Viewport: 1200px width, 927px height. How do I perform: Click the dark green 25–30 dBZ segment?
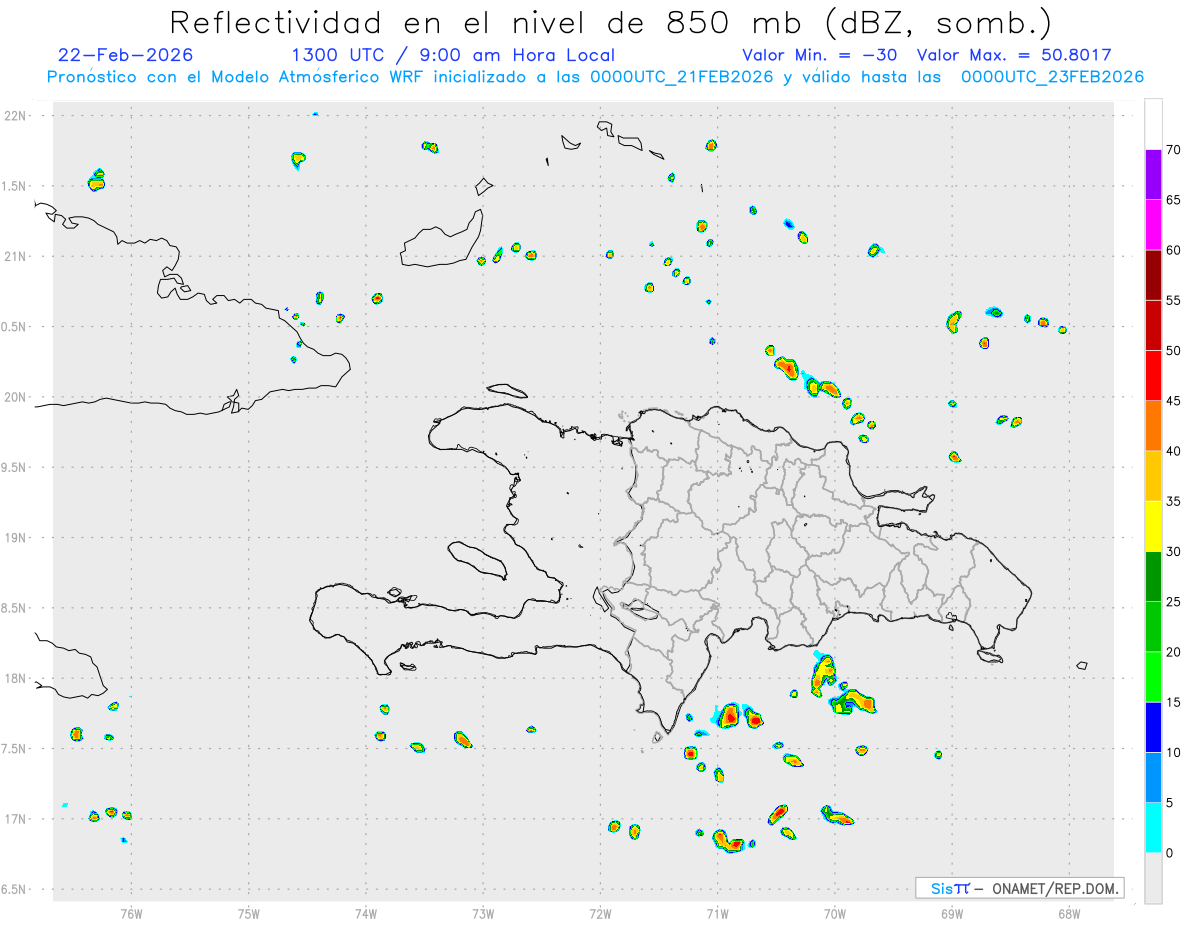1153,577
